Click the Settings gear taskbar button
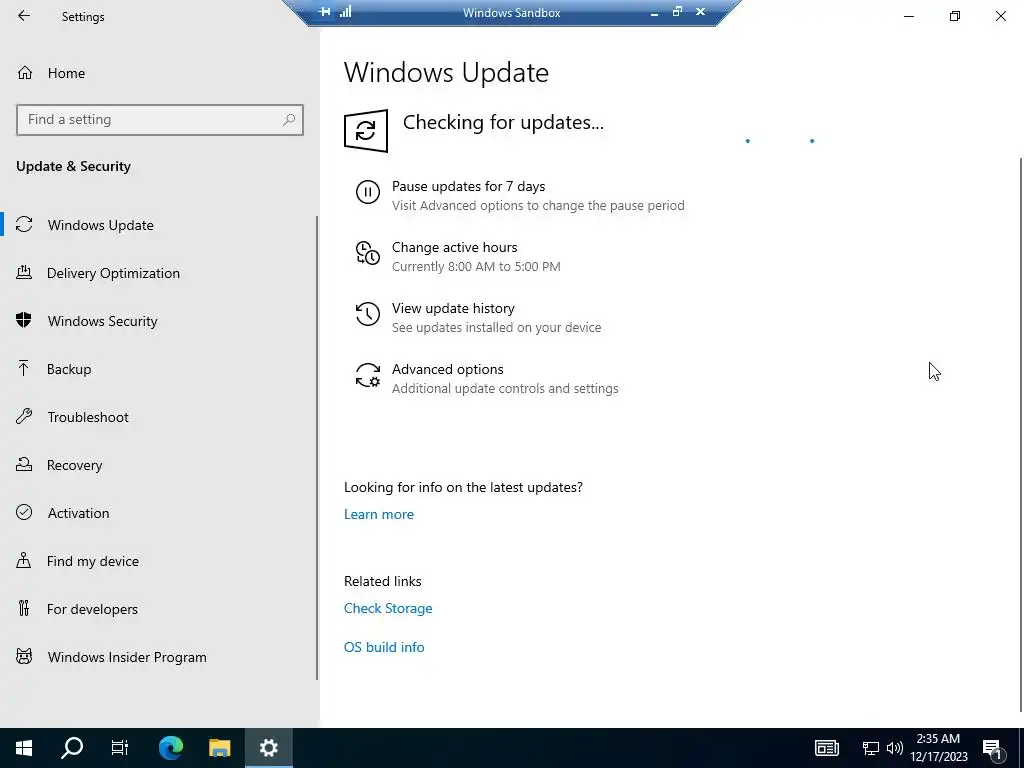This screenshot has height=768, width=1024. pos(268,748)
